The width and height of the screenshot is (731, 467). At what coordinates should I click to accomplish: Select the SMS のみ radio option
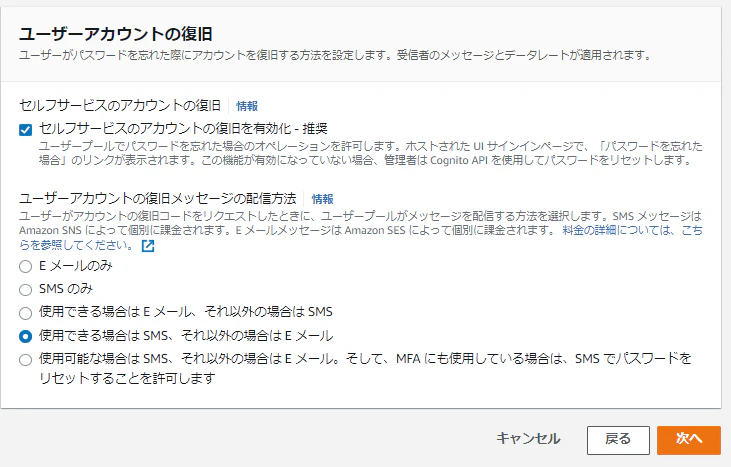click(26, 290)
